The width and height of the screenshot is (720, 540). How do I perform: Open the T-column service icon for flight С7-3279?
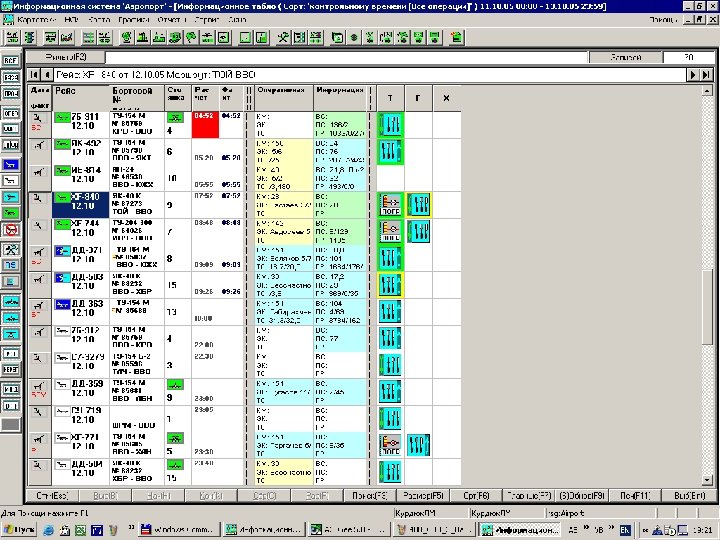coord(390,365)
